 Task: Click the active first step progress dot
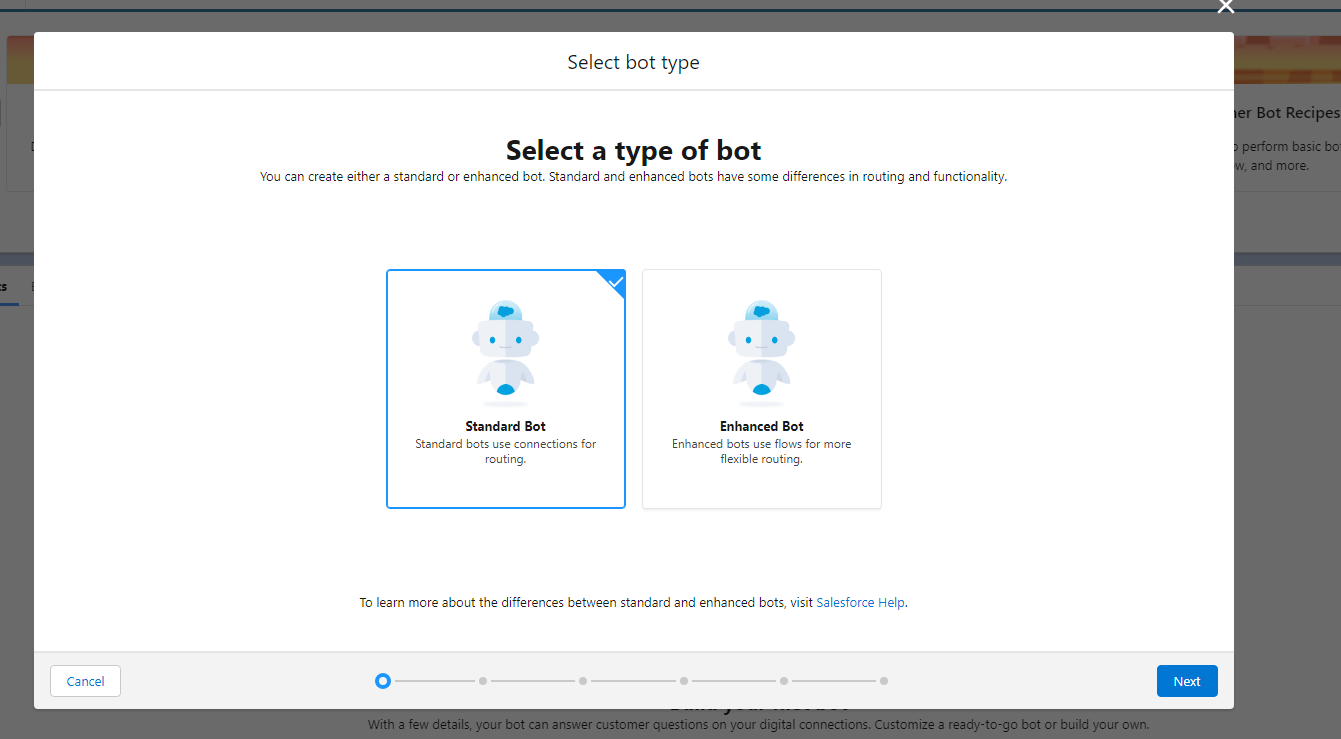[382, 681]
